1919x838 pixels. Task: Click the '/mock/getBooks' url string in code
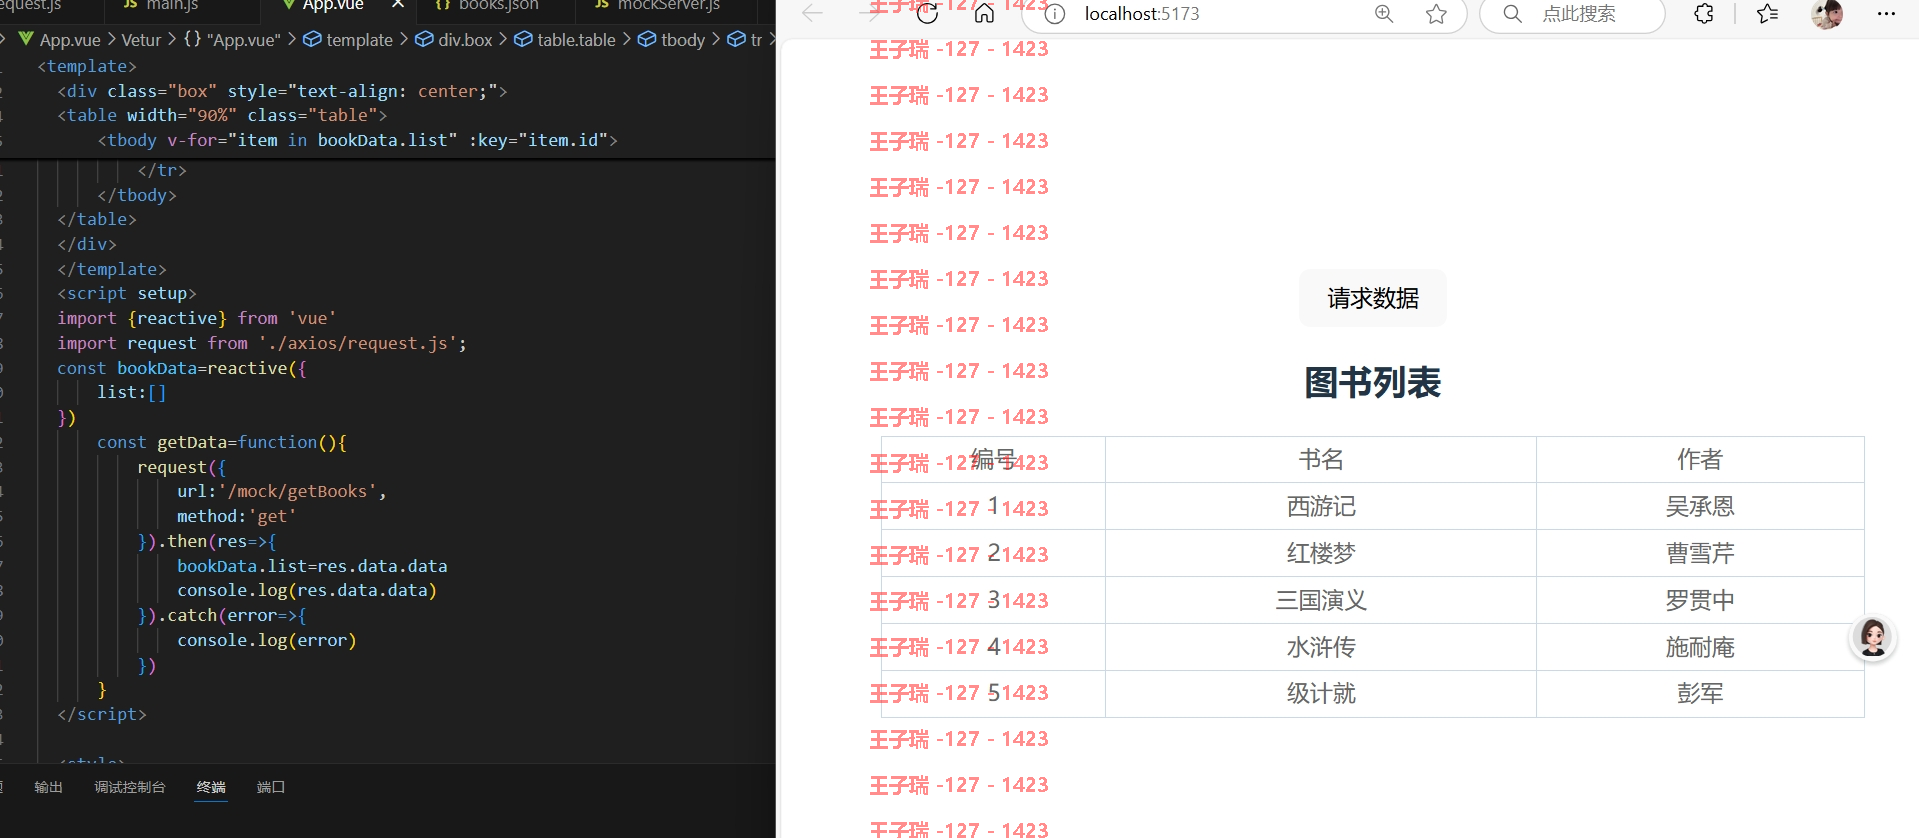click(297, 491)
